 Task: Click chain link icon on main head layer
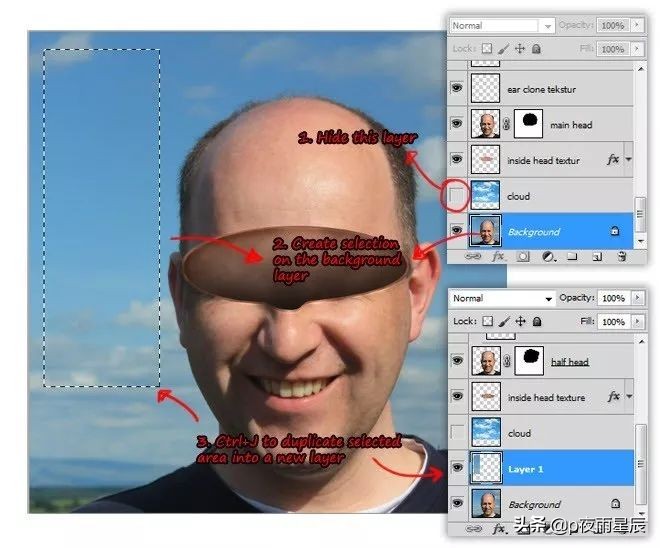[x=506, y=124]
